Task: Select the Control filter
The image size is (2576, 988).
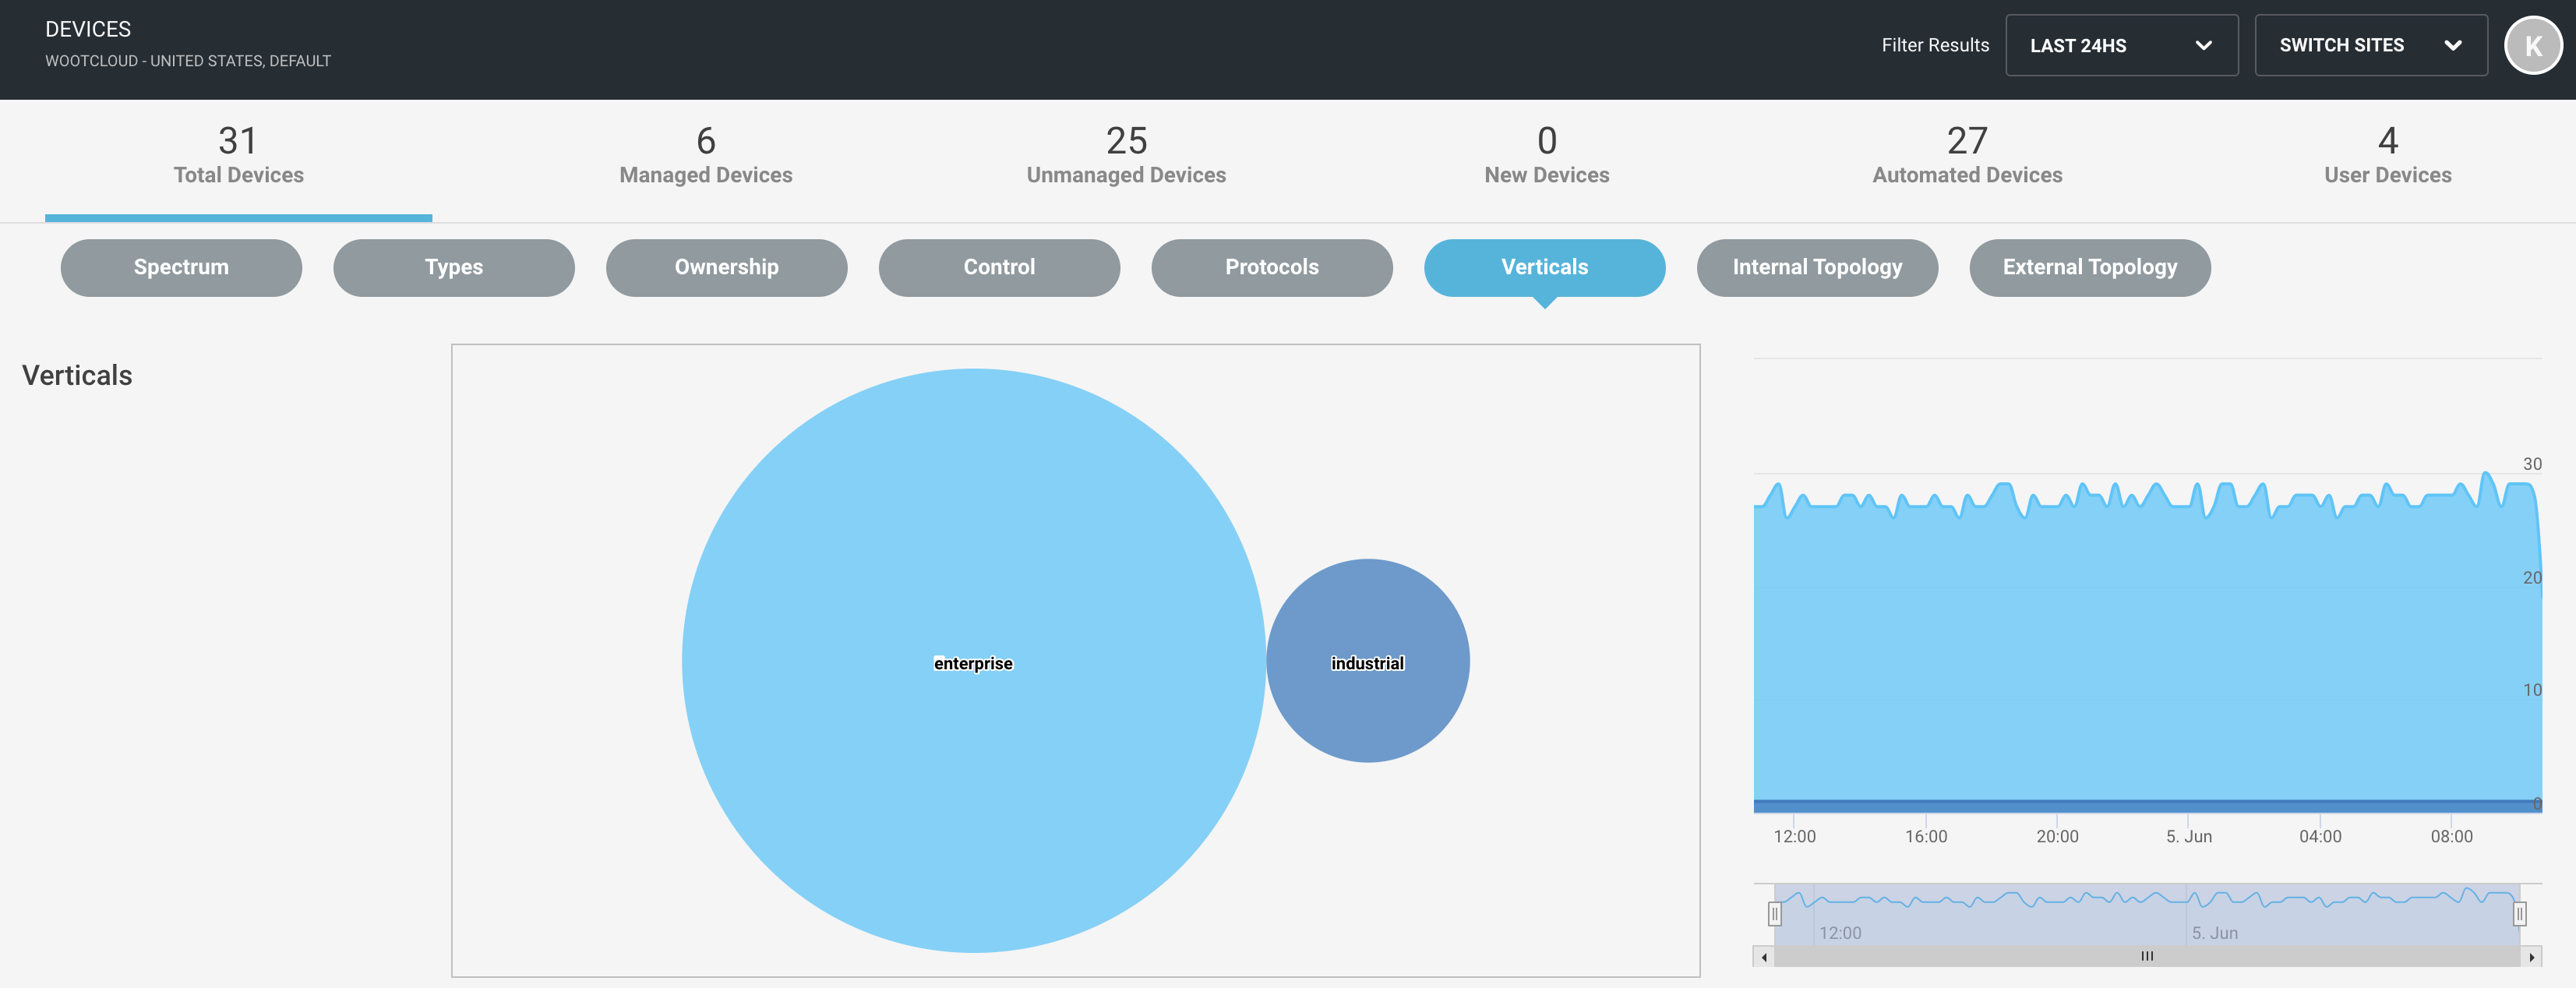Action: [998, 267]
